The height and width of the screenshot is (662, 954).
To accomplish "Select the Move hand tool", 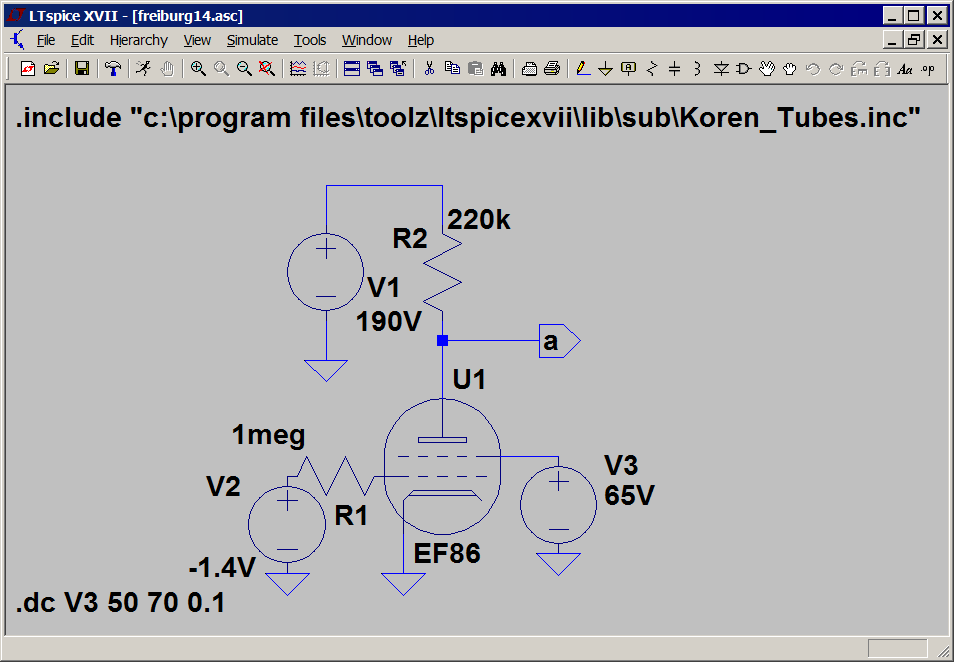I will (767, 69).
